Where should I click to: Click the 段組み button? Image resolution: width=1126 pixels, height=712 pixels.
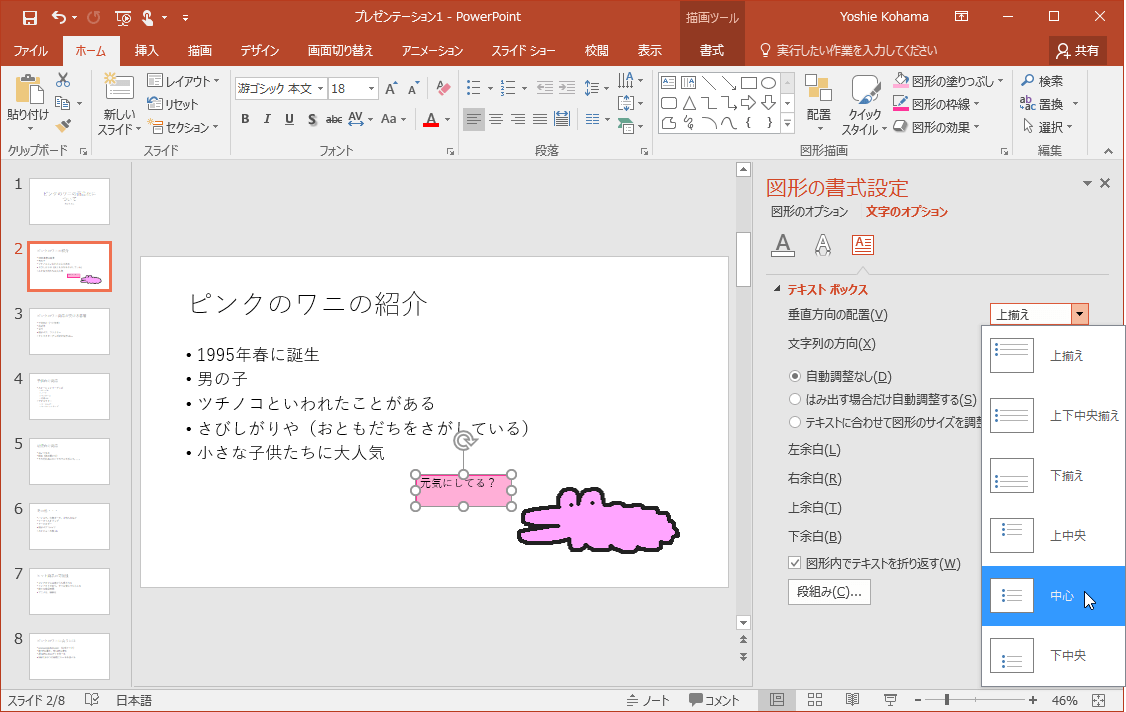point(828,592)
